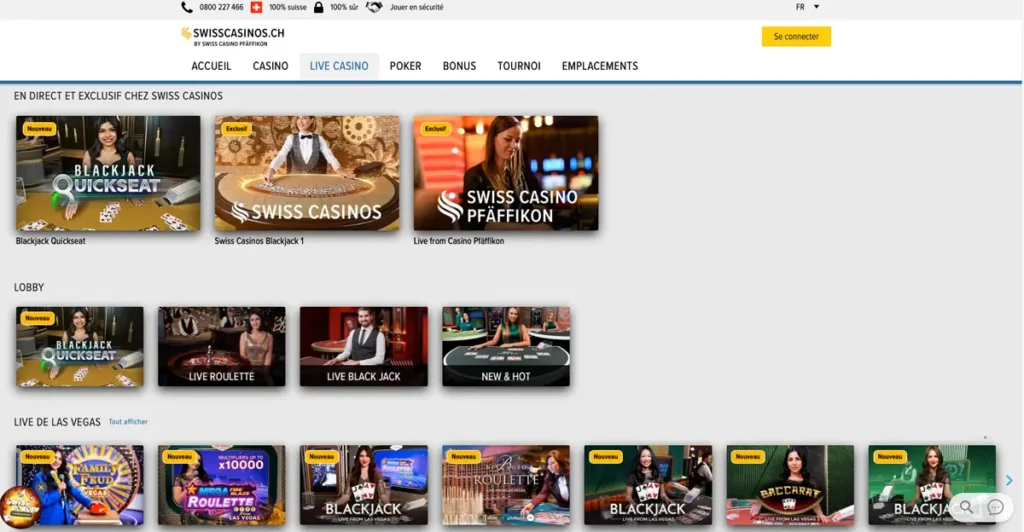Open the Family Feud Vegas game tile

click(x=80, y=485)
